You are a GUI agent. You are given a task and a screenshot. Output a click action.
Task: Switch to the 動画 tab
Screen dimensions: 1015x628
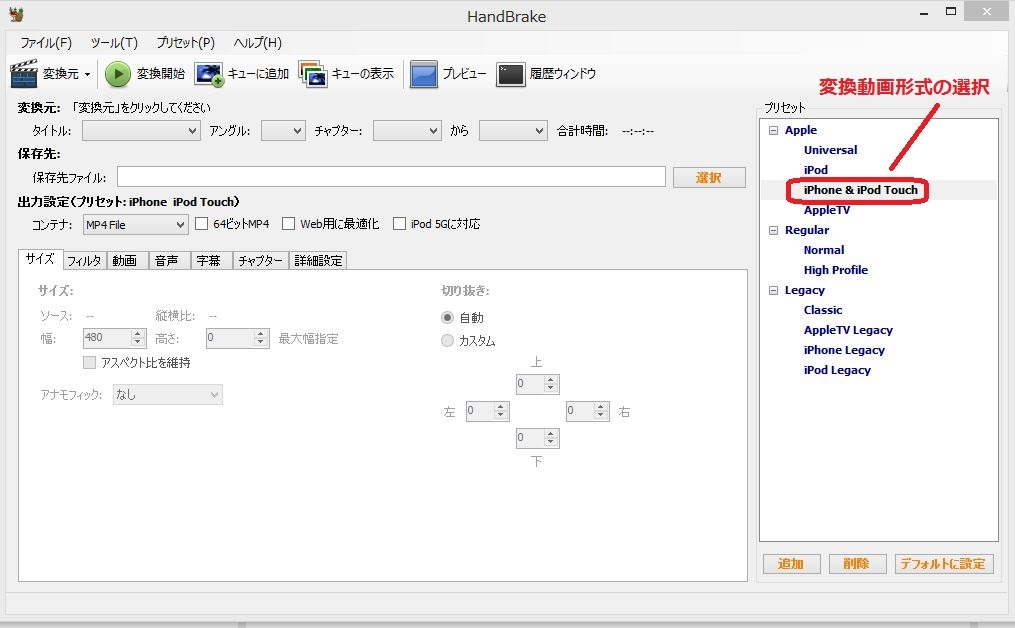[126, 260]
